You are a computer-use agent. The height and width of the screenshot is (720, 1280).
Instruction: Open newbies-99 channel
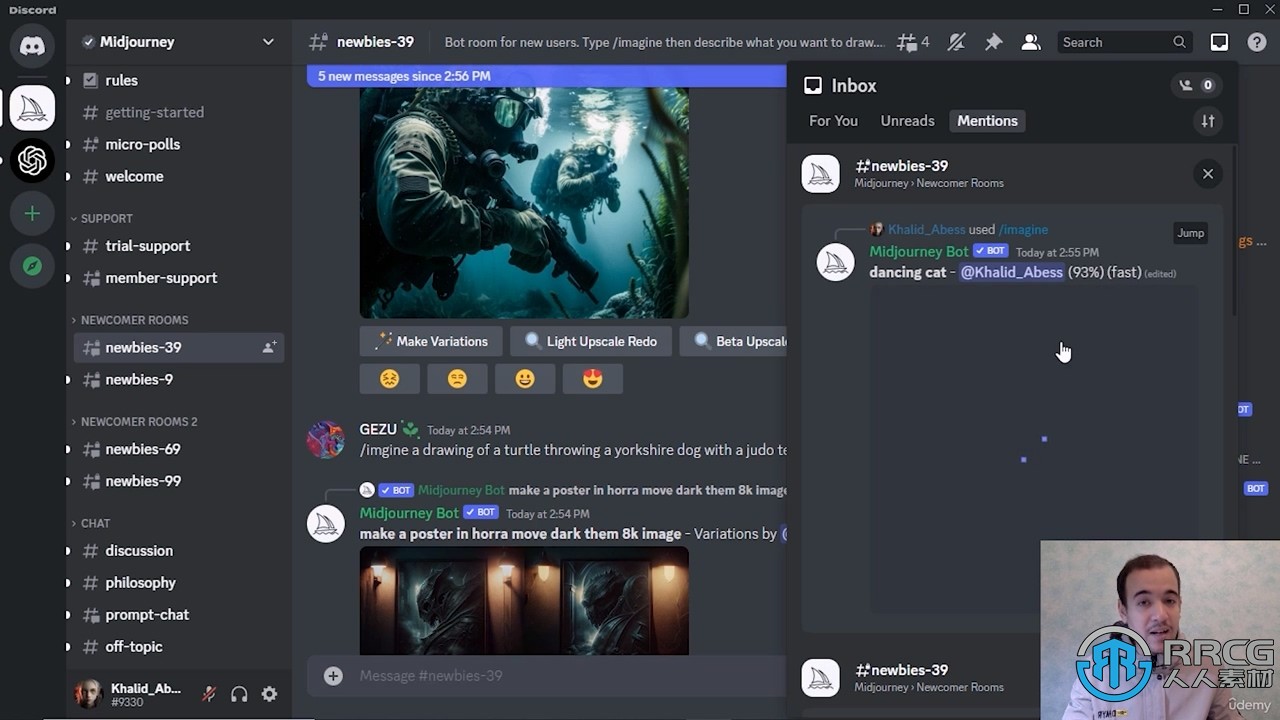(x=179, y=481)
